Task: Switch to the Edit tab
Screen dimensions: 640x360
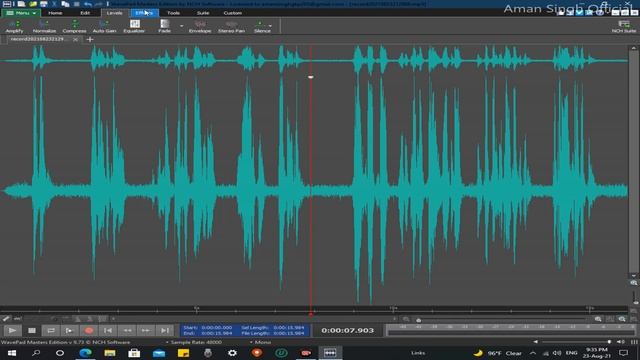Action: (x=85, y=13)
